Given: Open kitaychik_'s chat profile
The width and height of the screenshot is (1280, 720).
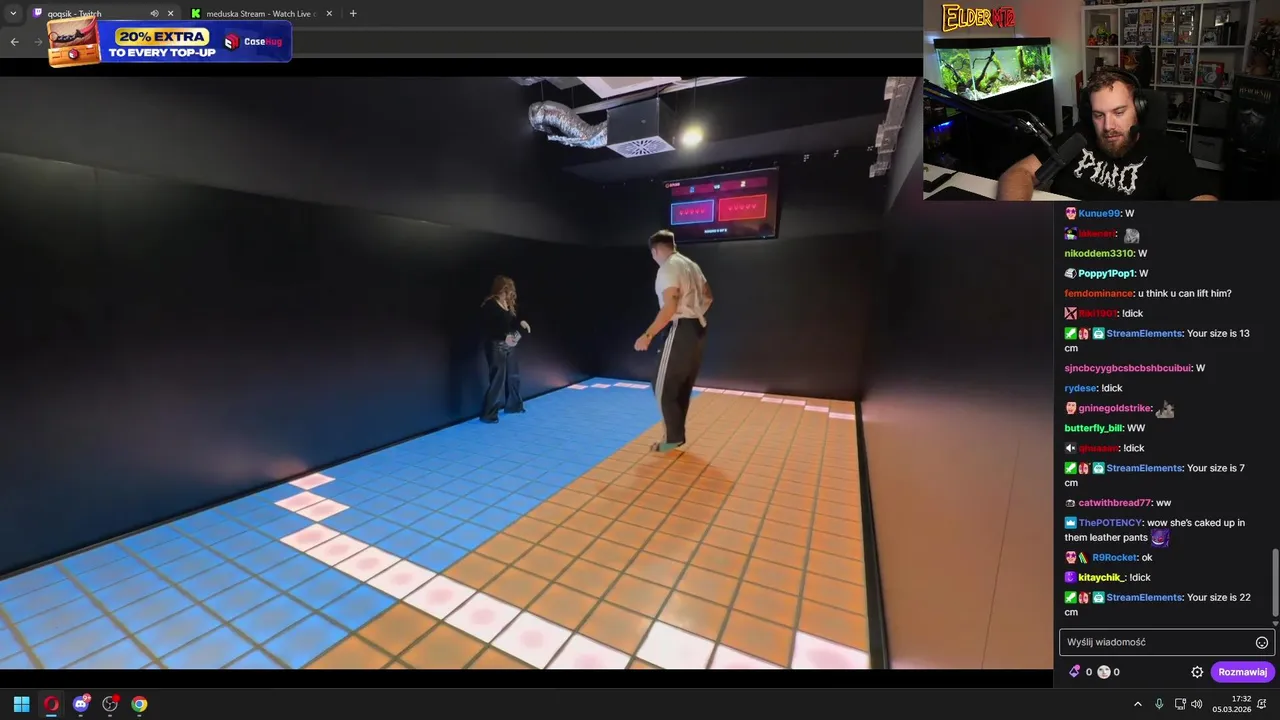Looking at the screenshot, I should 1101,577.
